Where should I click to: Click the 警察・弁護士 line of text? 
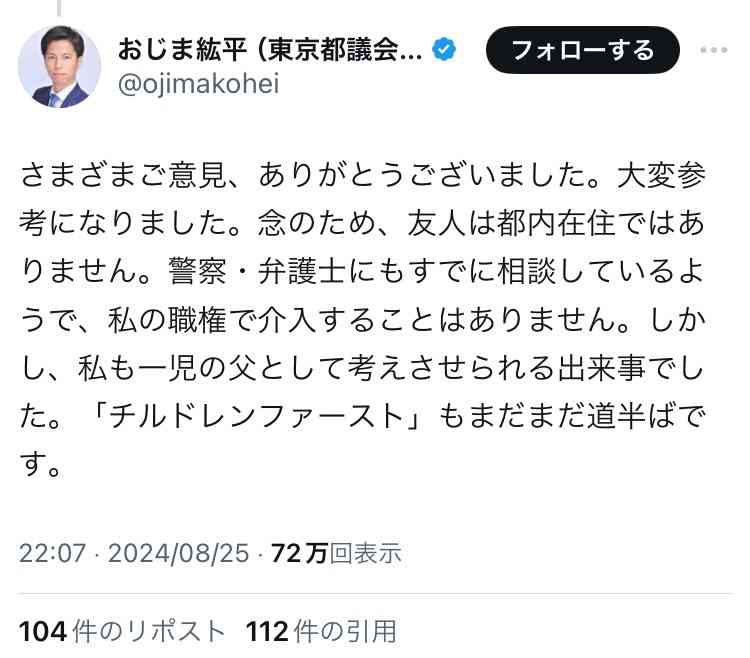[x=362, y=272]
